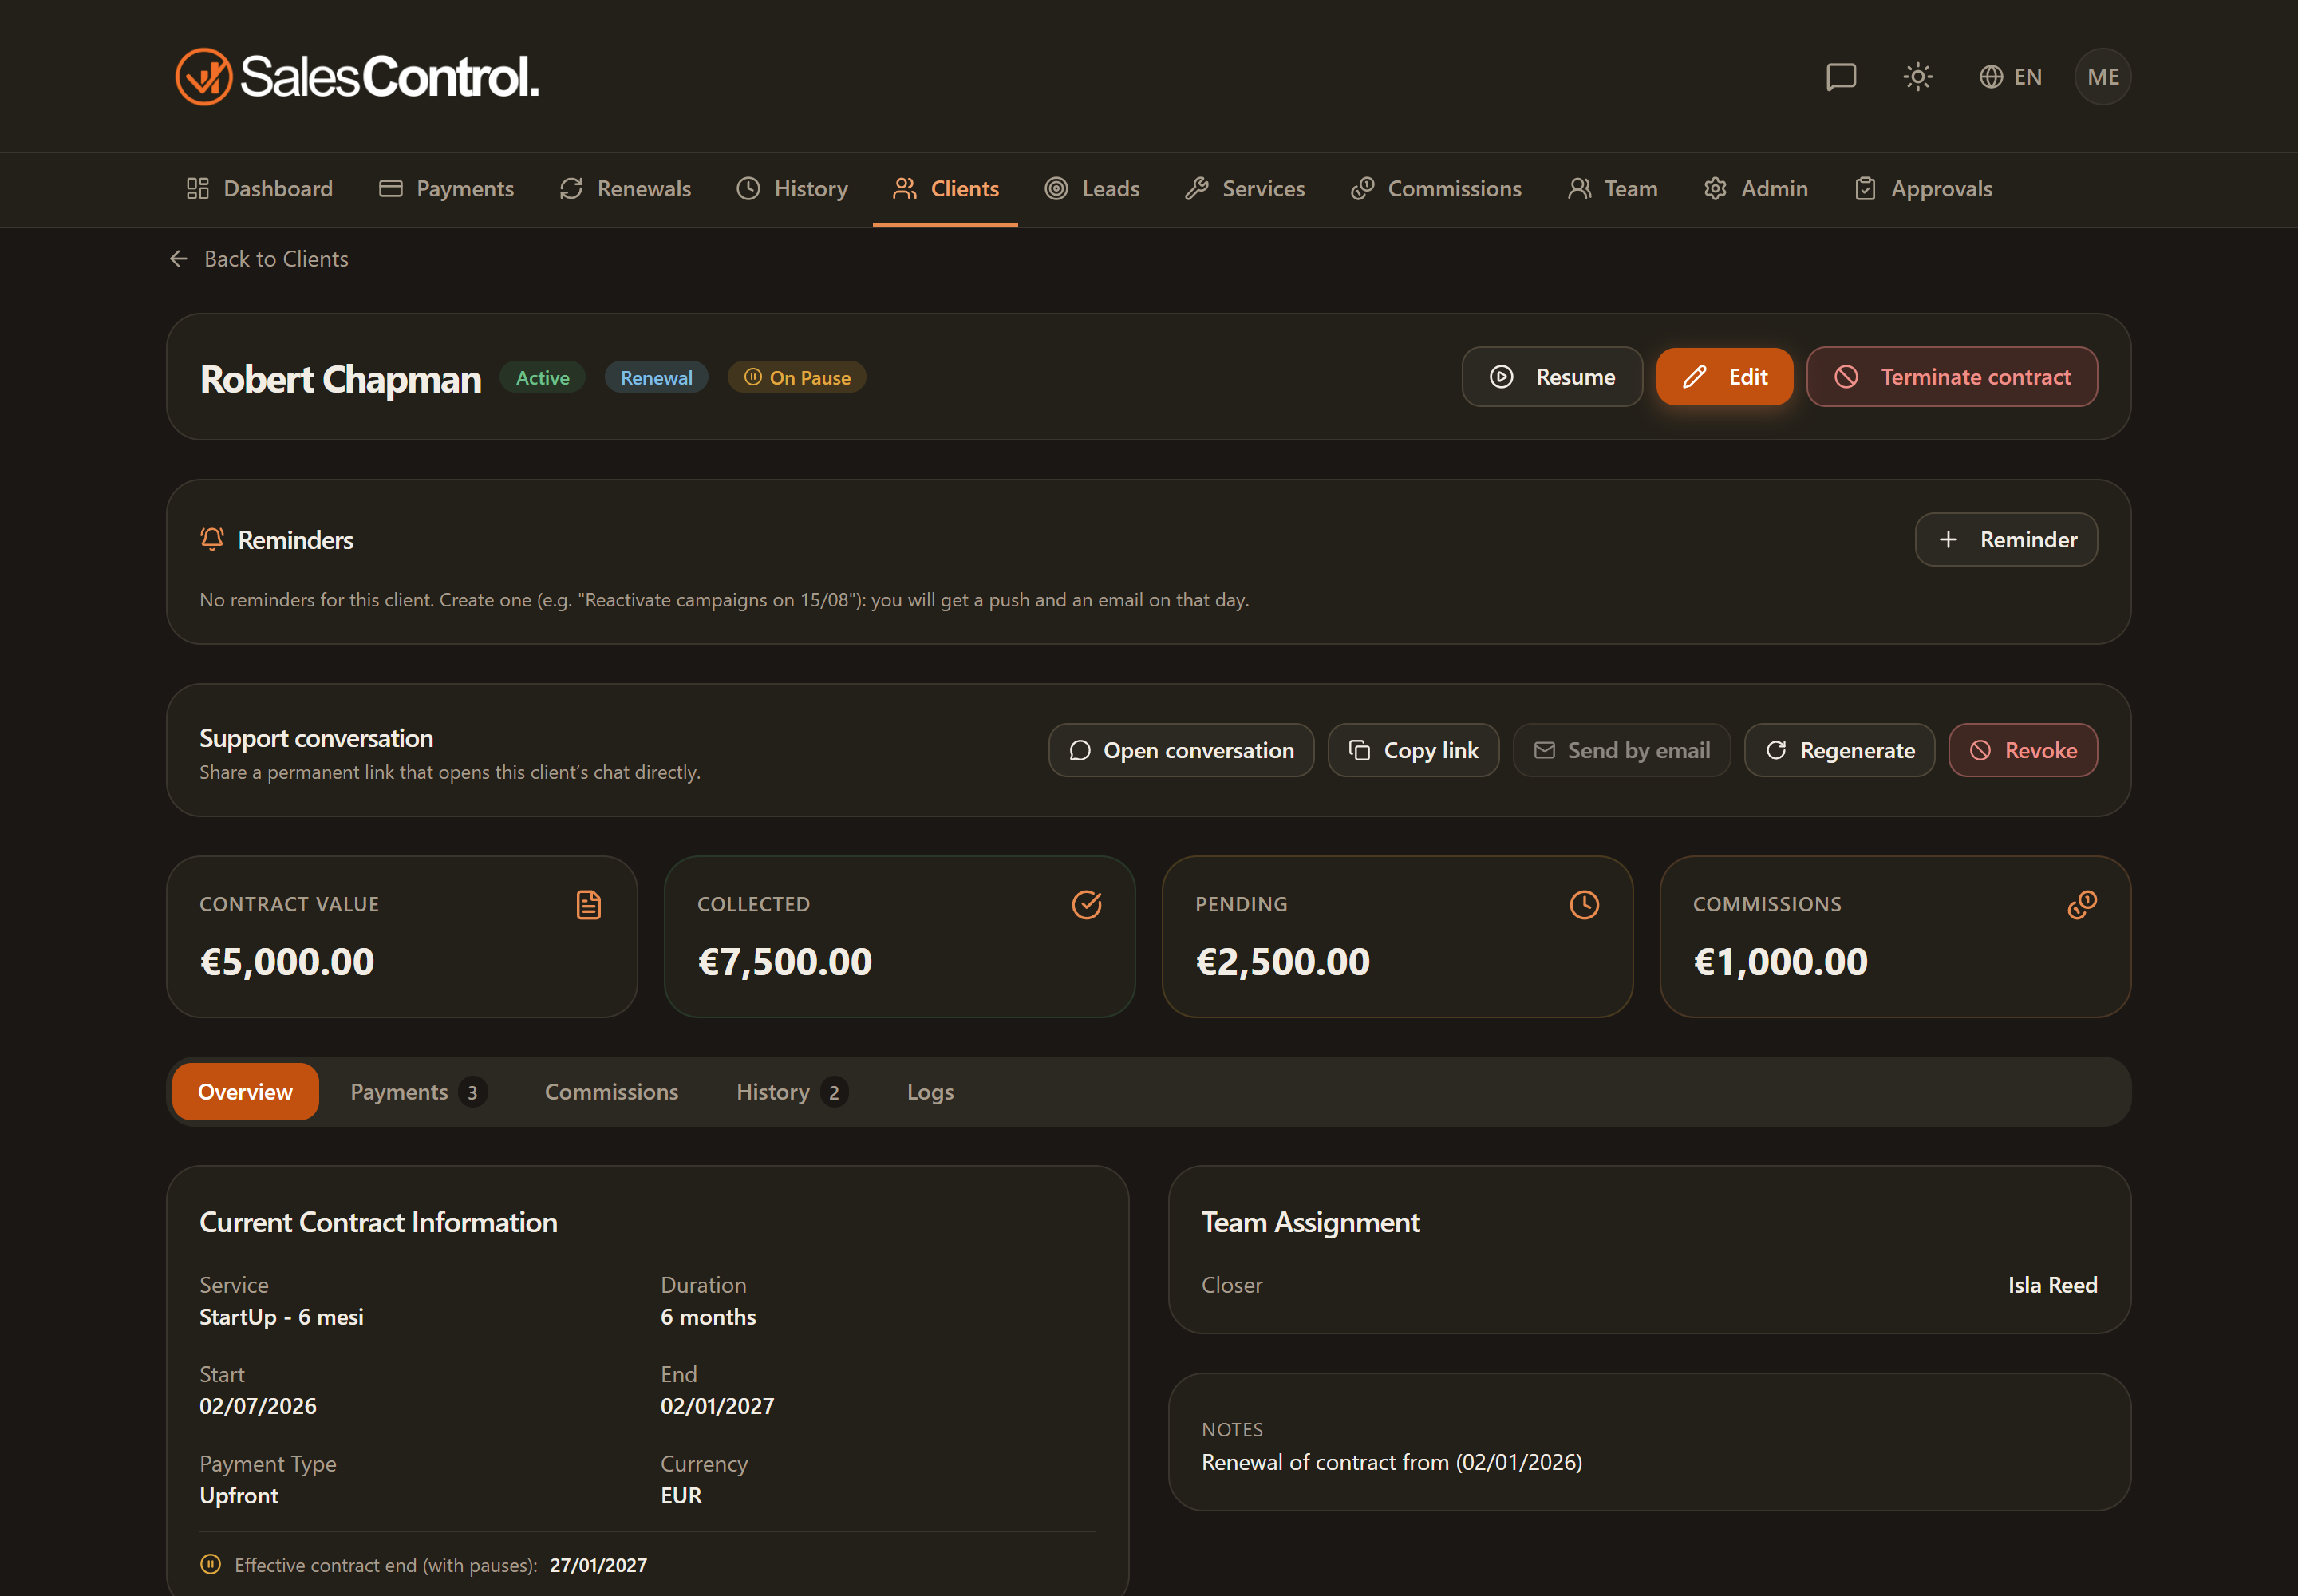
Task: Switch to the Logs tab
Action: (x=930, y=1092)
